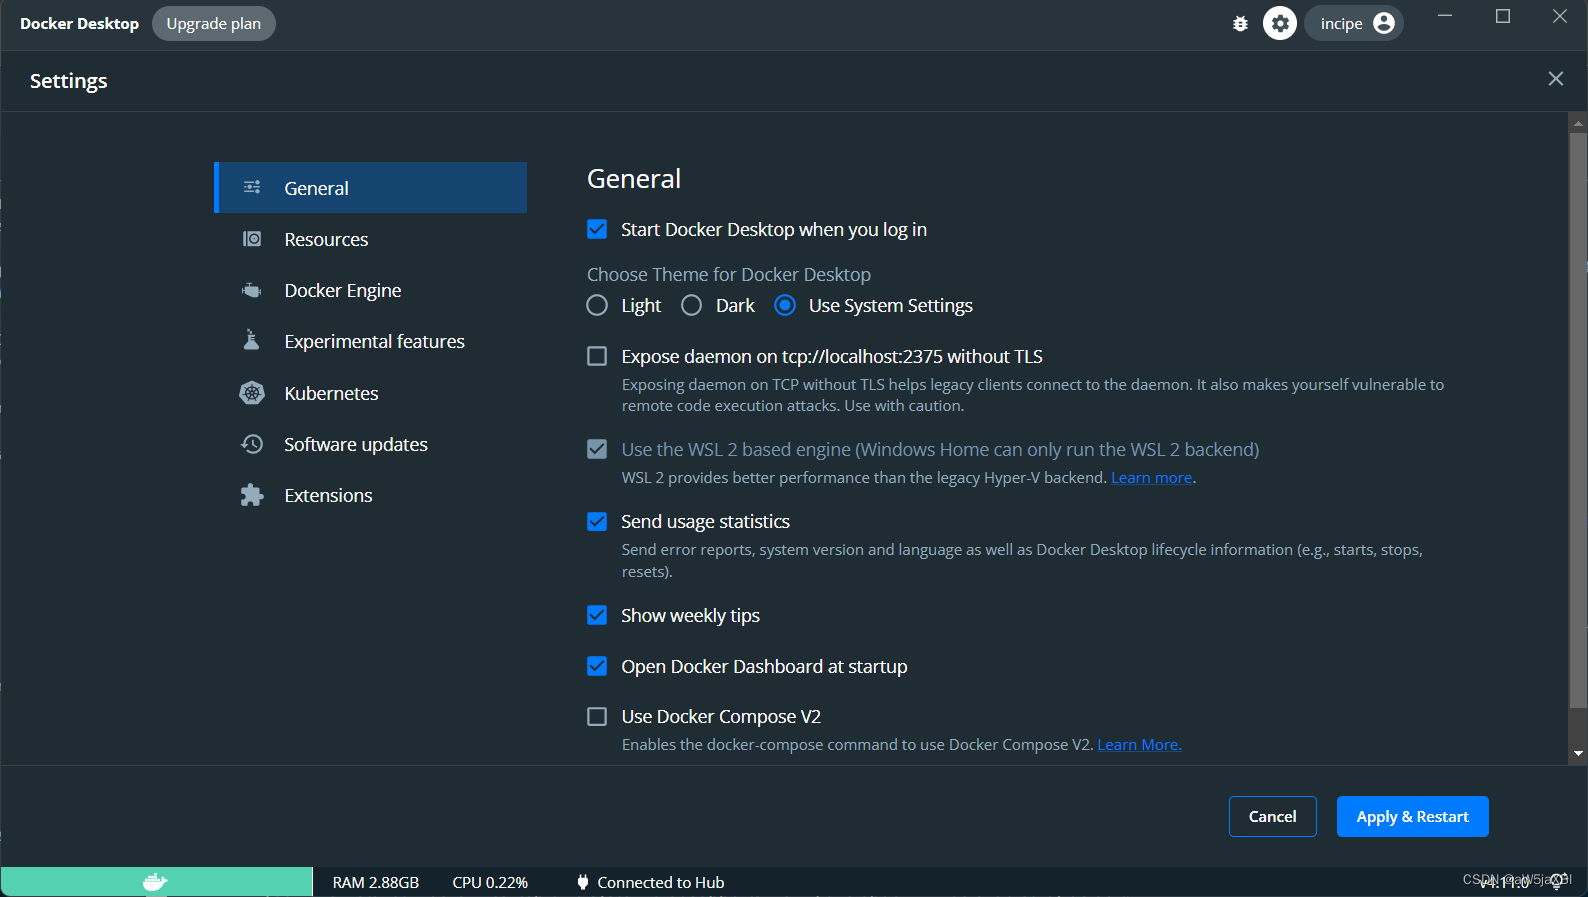Click the Upgrade plan button
Viewport: 1588px width, 897px height.
click(214, 23)
